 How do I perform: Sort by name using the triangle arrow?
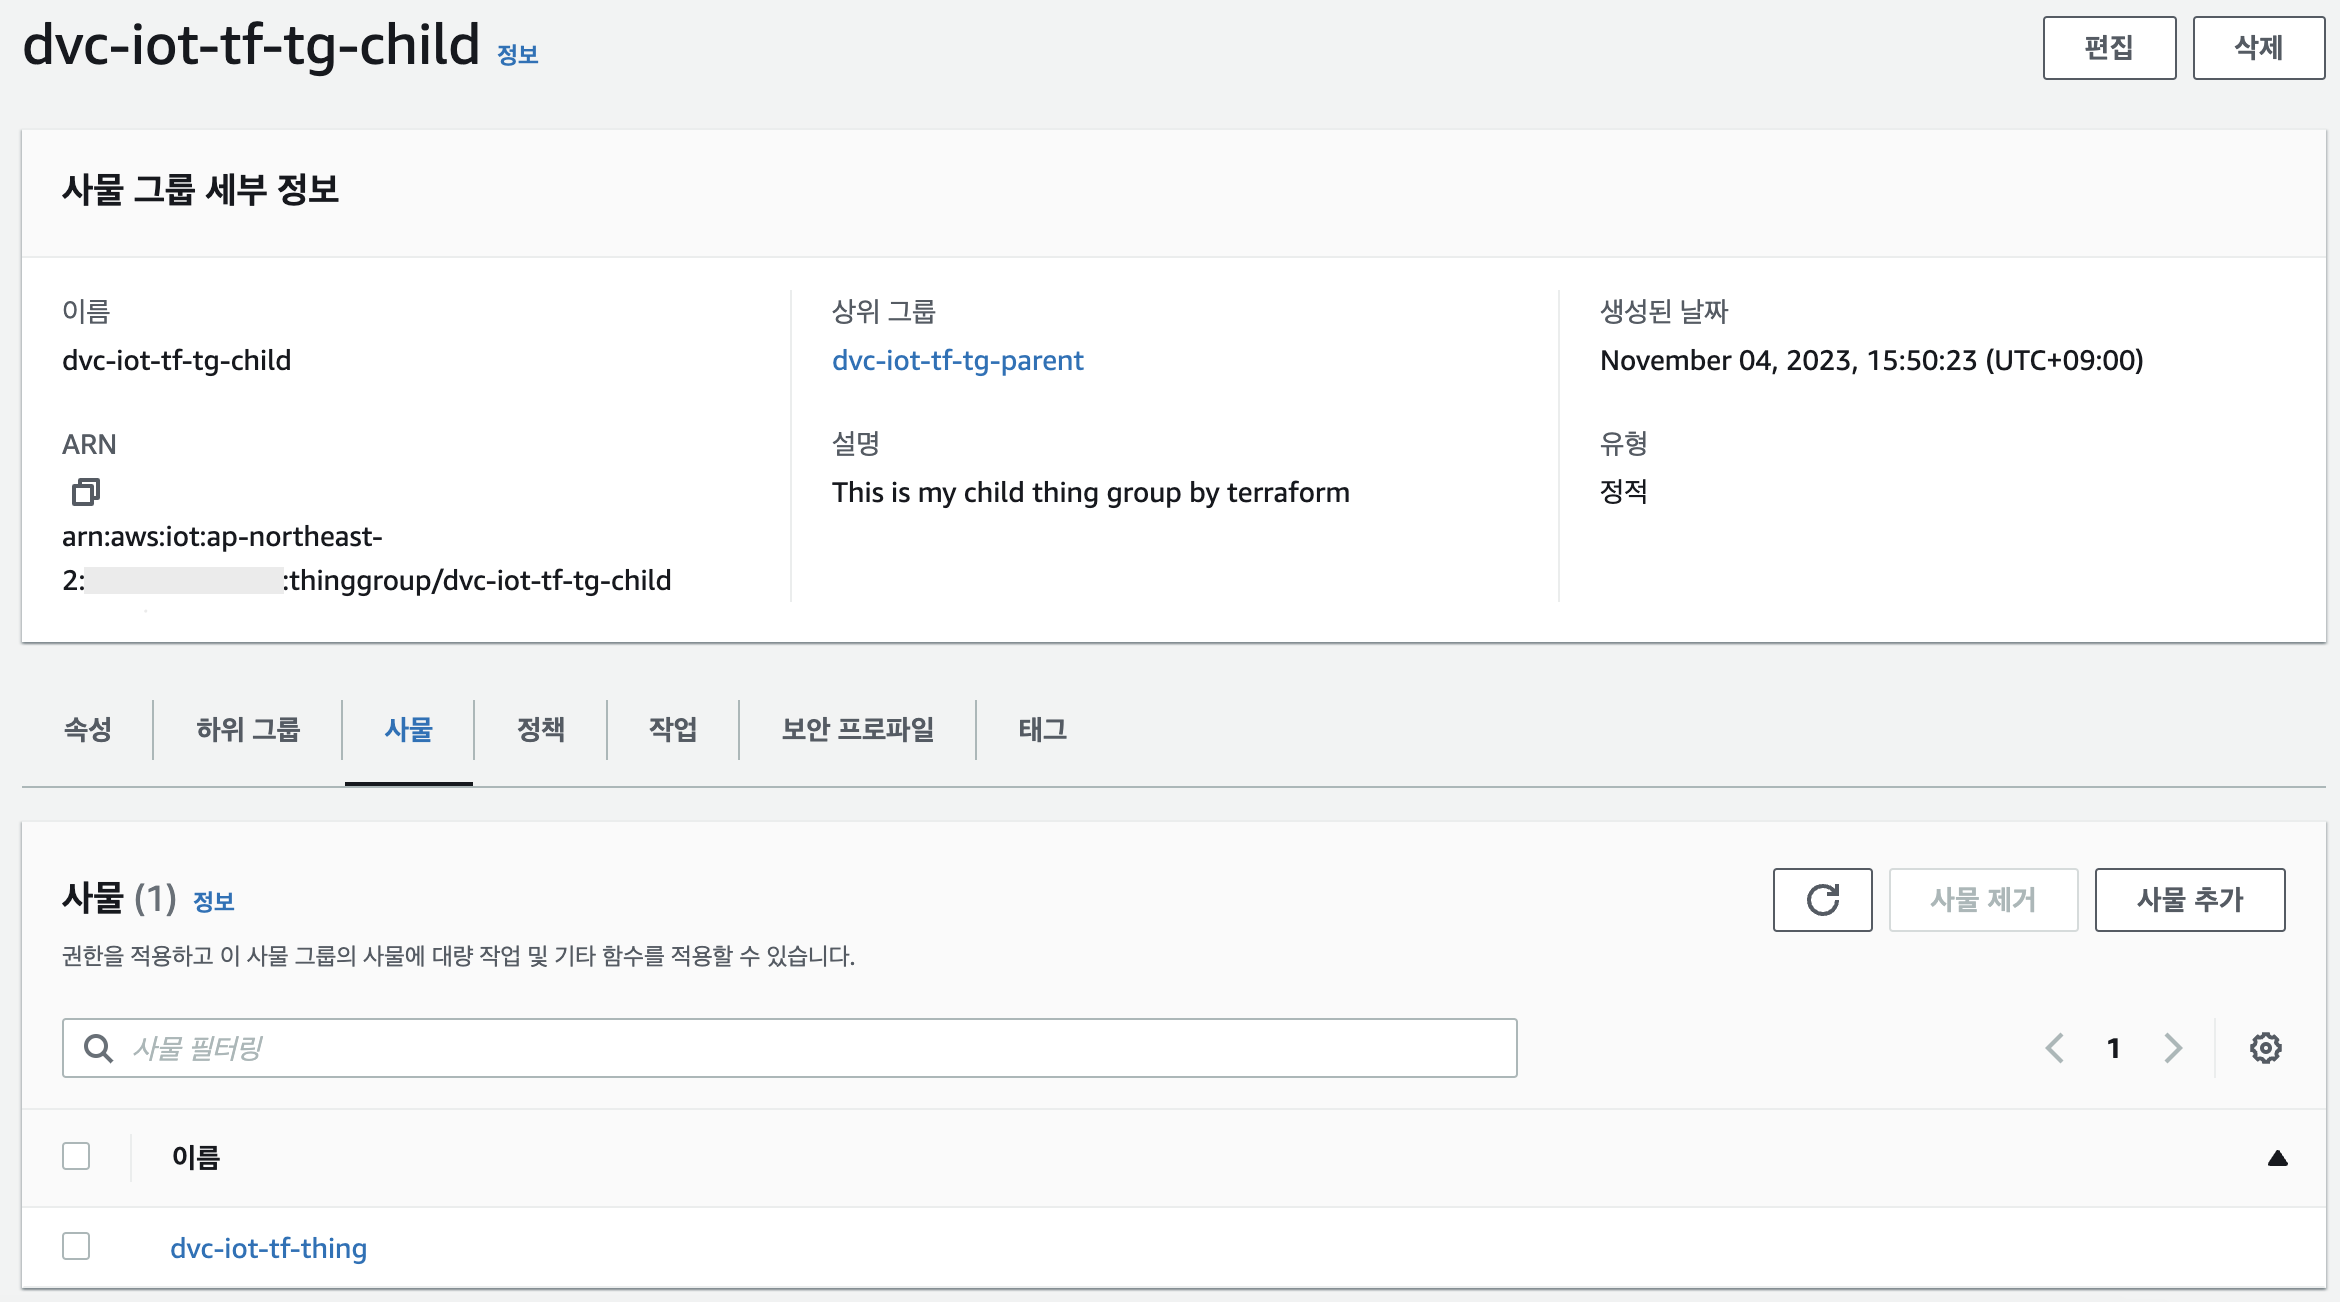[x=2277, y=1158]
